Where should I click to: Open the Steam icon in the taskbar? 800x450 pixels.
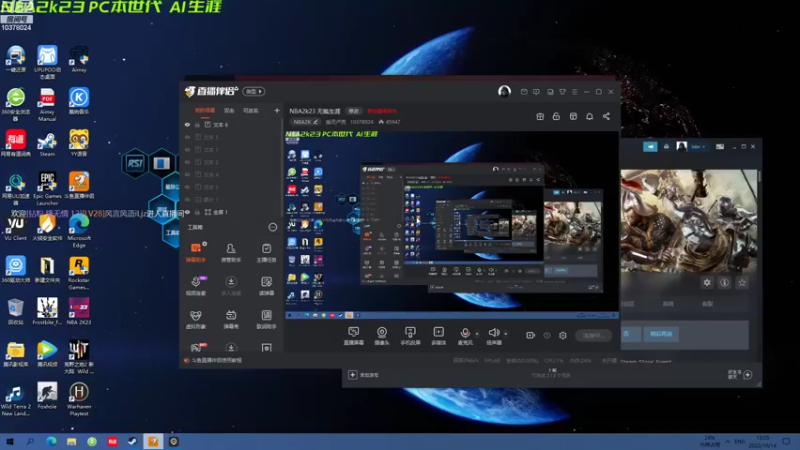[x=132, y=441]
